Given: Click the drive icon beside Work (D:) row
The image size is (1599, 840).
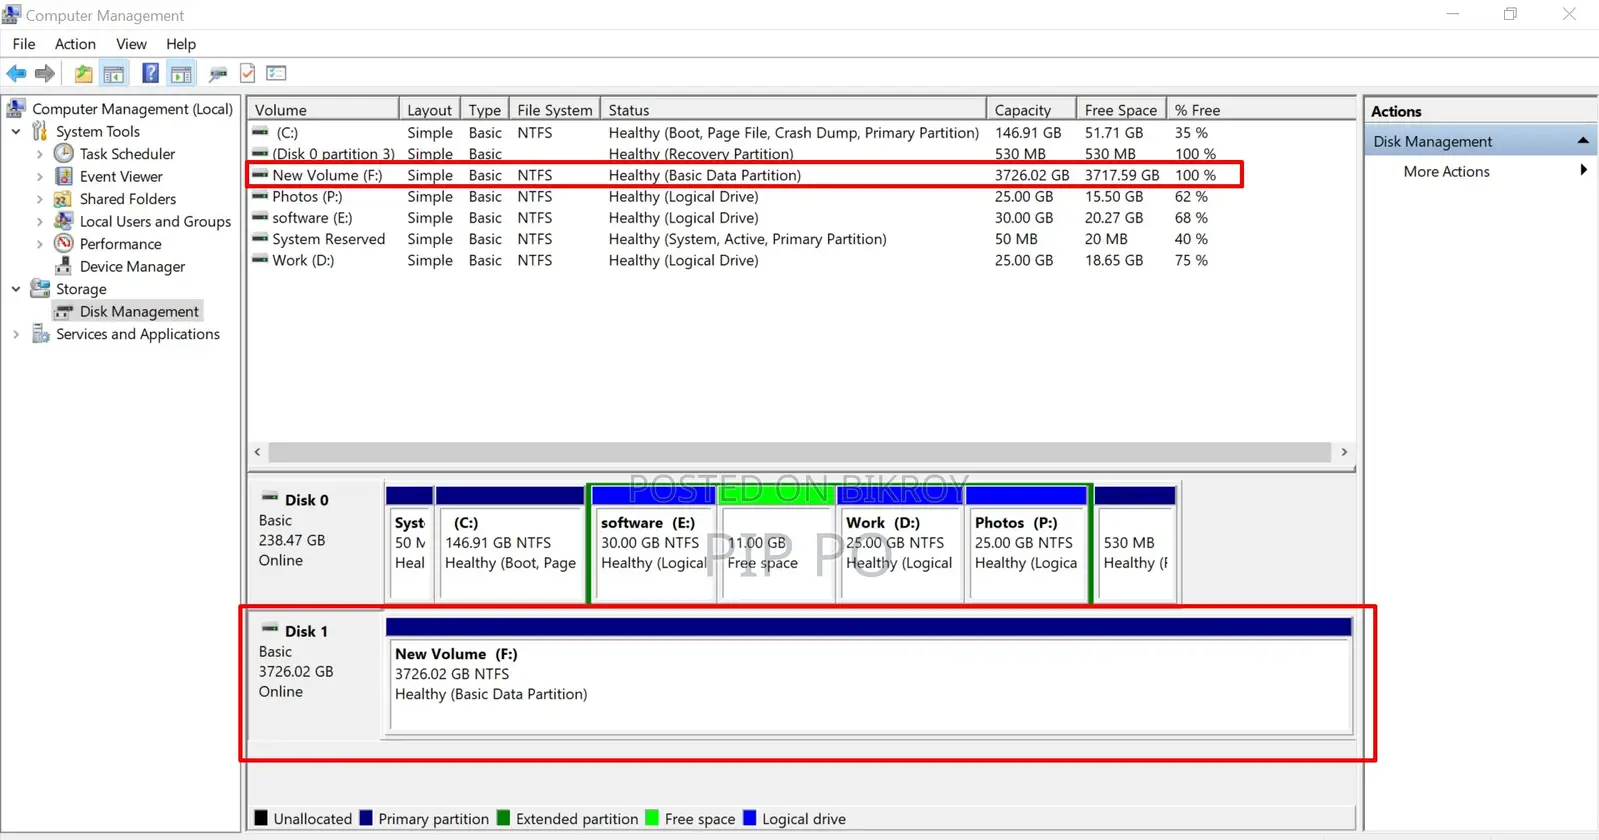Looking at the screenshot, I should tap(260, 260).
